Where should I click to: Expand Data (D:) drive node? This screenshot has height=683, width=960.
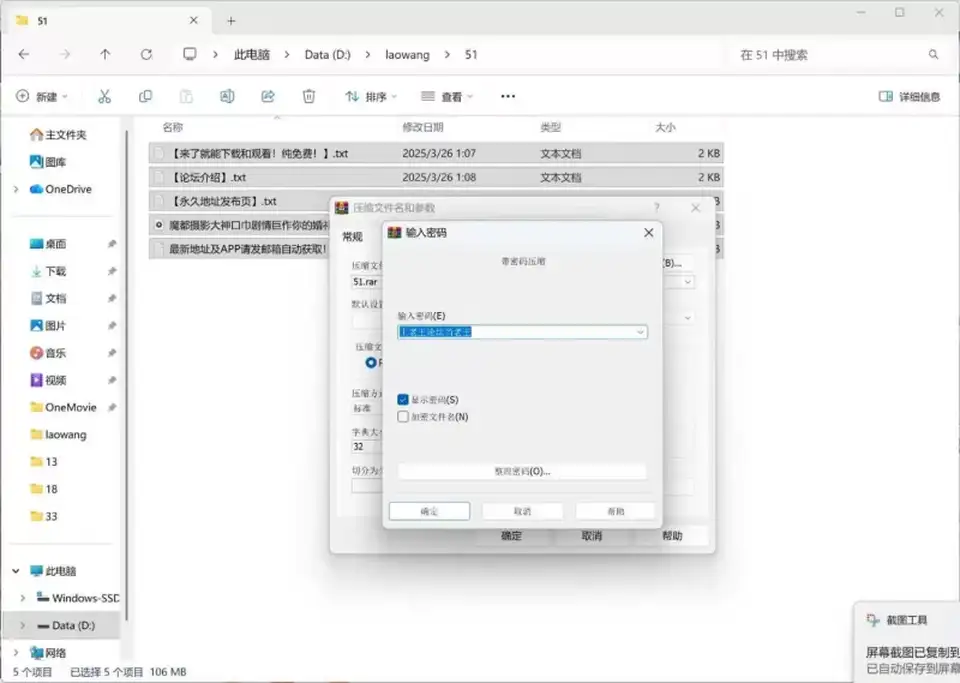click(x=23, y=625)
